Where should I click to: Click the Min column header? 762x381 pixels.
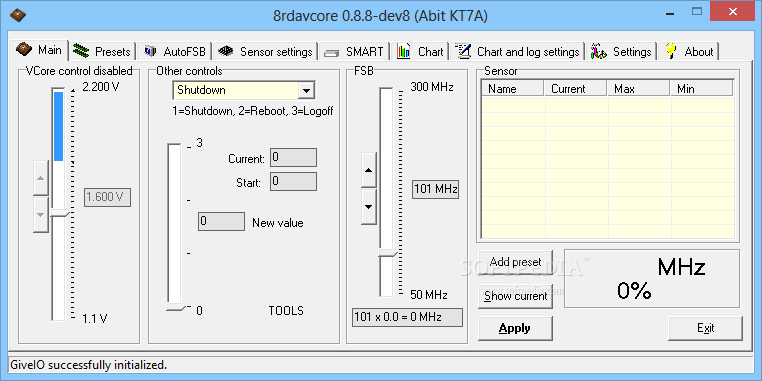tap(701, 89)
